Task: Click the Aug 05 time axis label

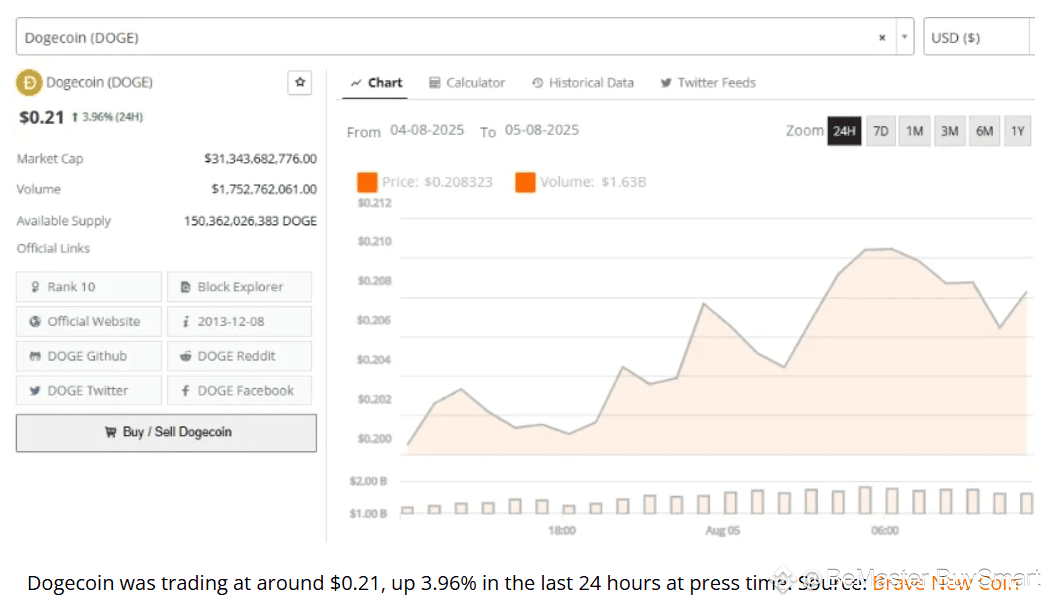Action: (x=723, y=530)
